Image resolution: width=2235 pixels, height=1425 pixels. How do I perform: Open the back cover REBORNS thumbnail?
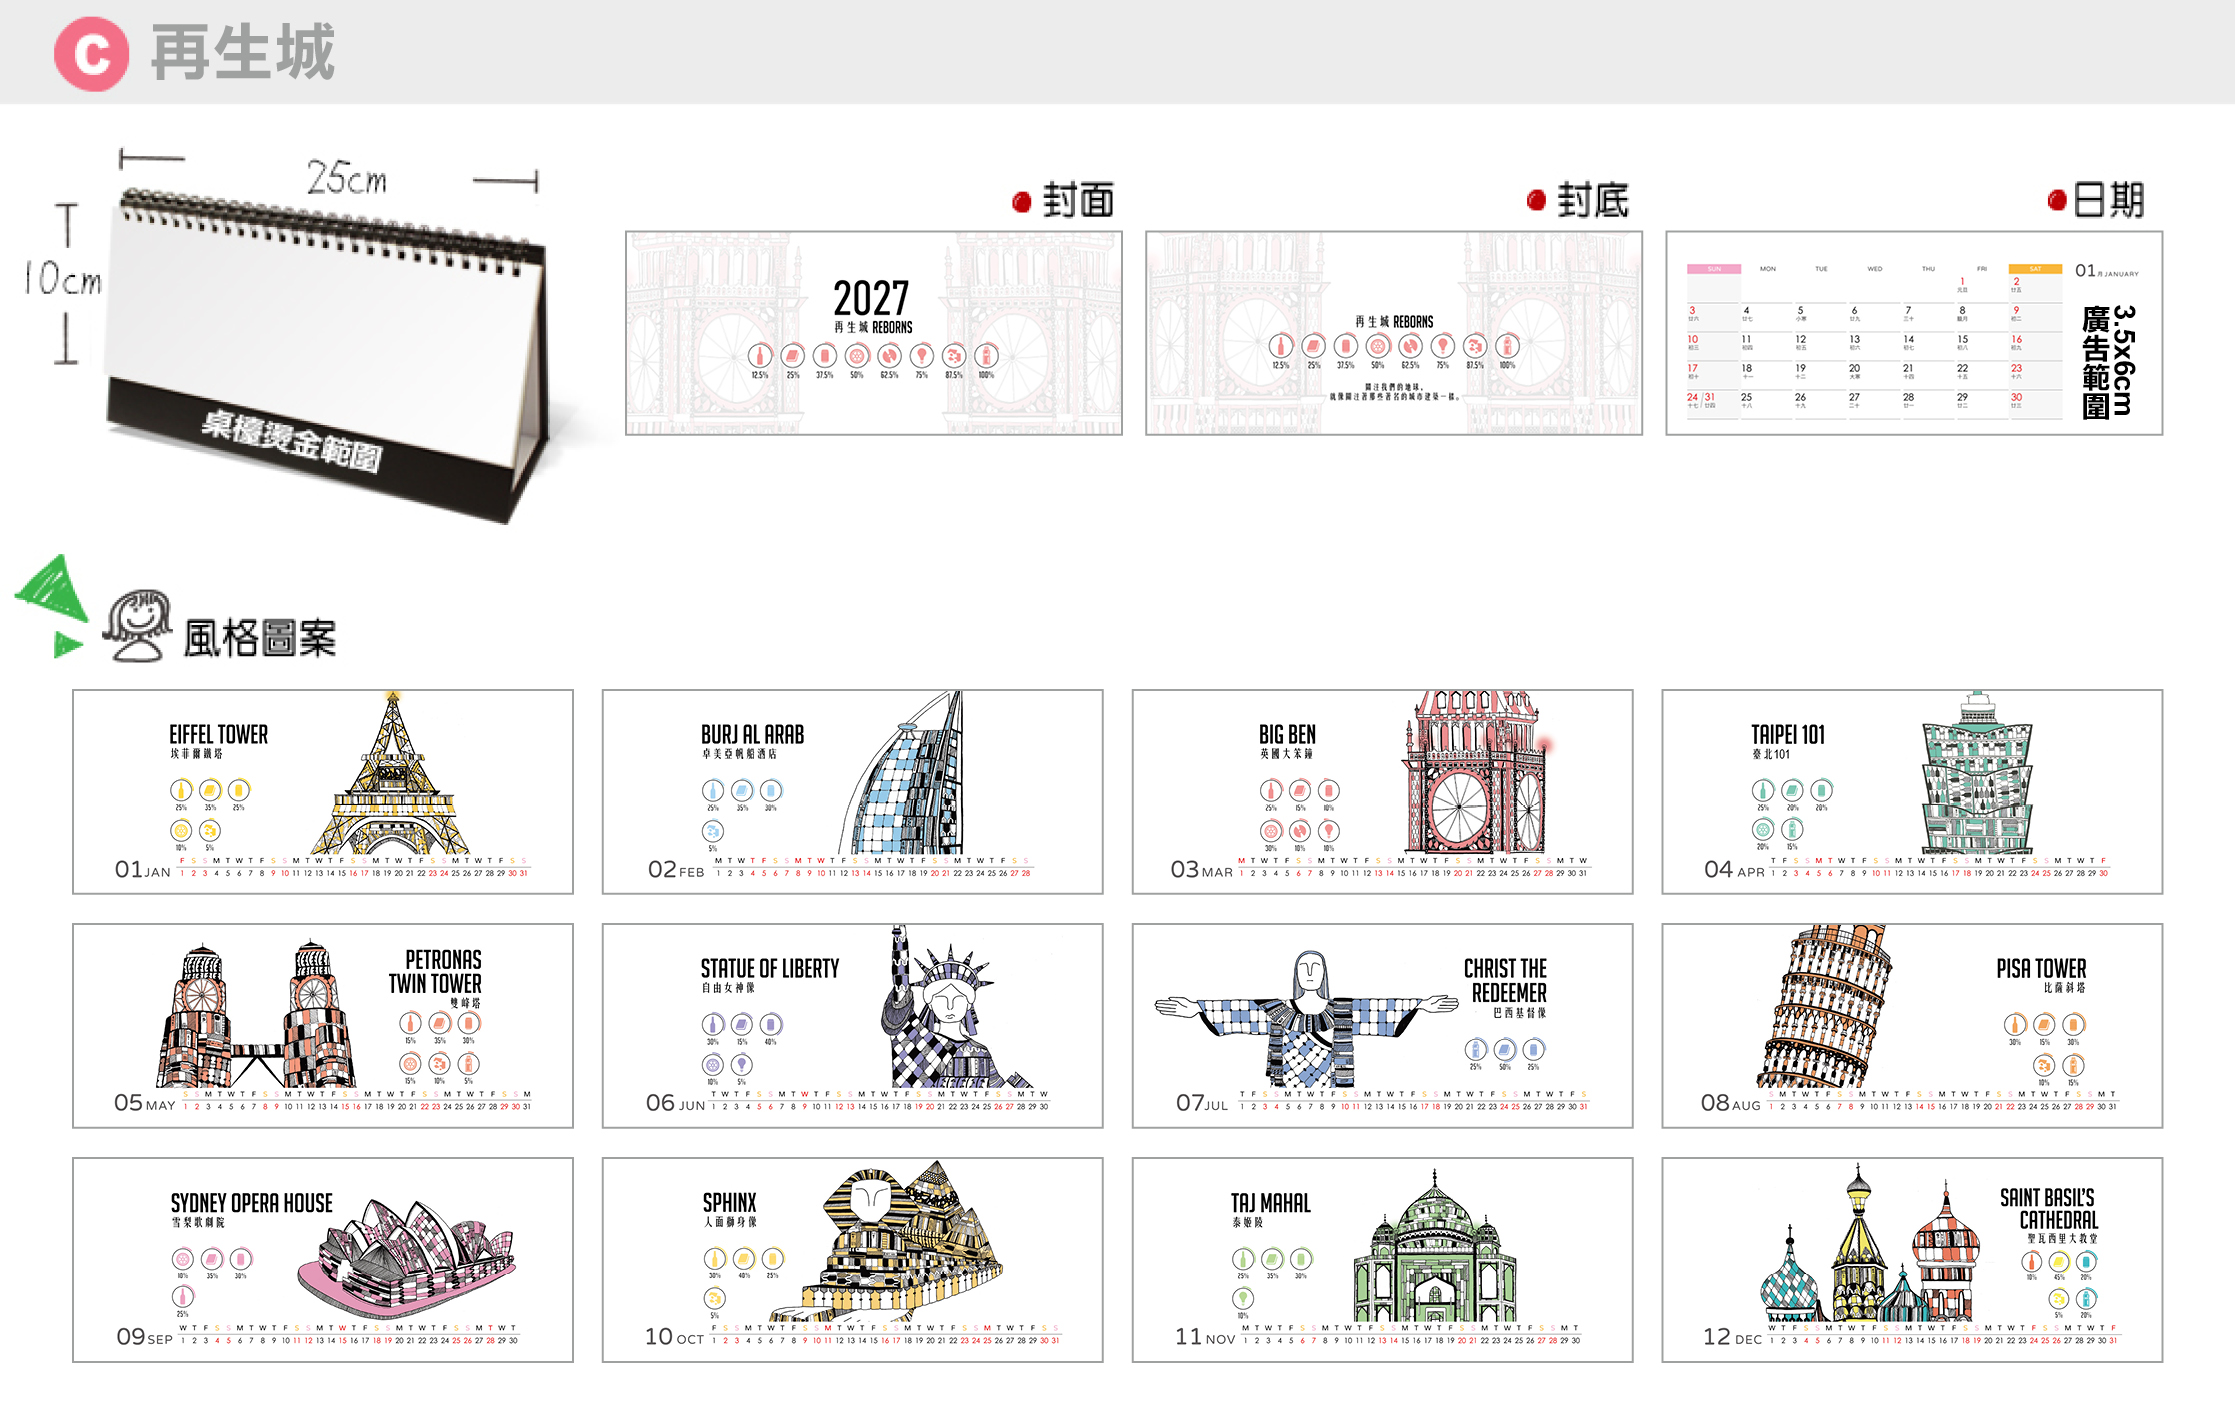tap(1394, 333)
